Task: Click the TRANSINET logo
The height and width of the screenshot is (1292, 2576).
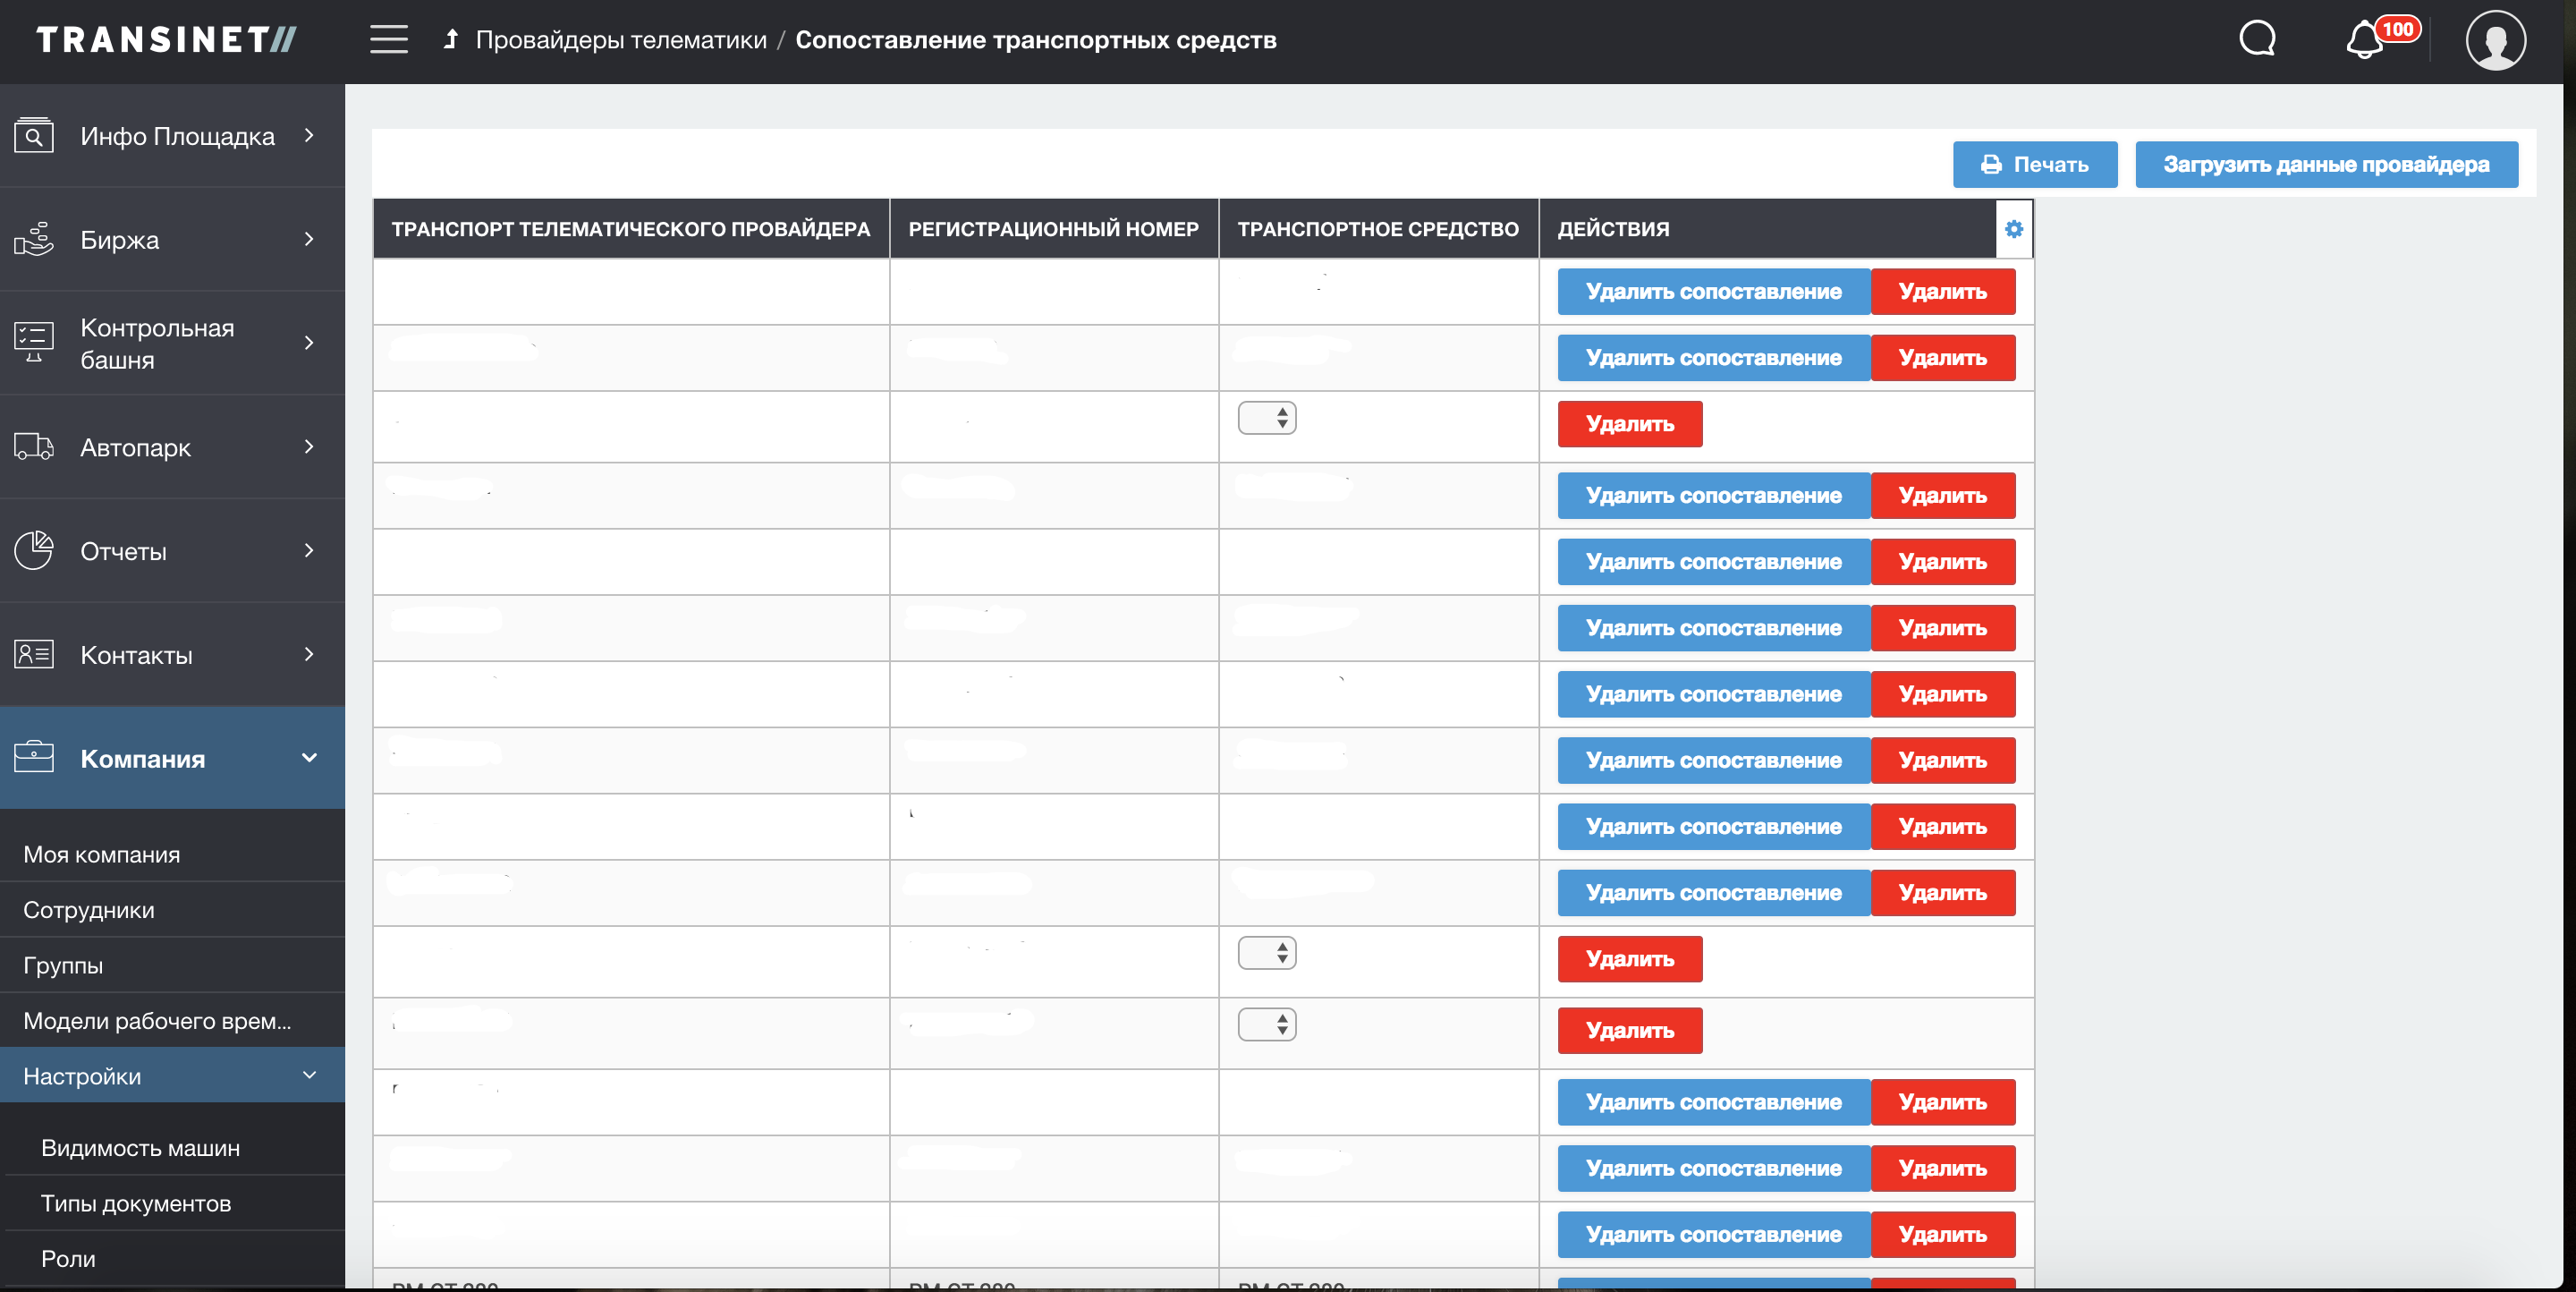Action: [166, 40]
